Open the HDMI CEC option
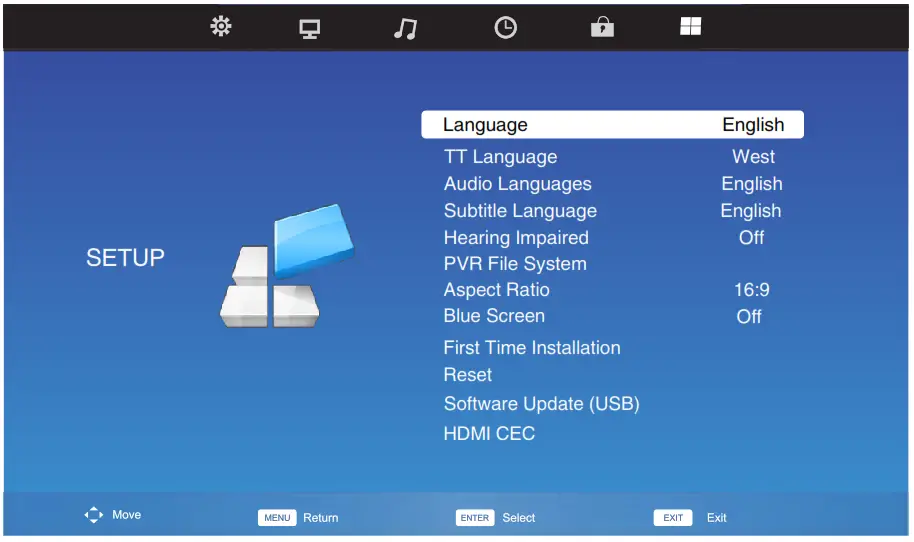914x542 pixels. point(489,434)
